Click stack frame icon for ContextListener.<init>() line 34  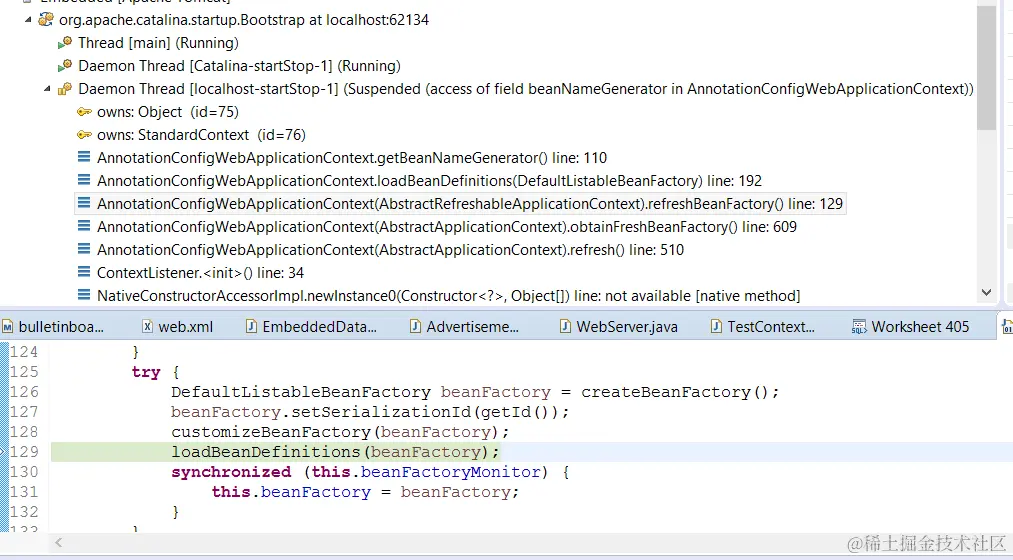(84, 272)
